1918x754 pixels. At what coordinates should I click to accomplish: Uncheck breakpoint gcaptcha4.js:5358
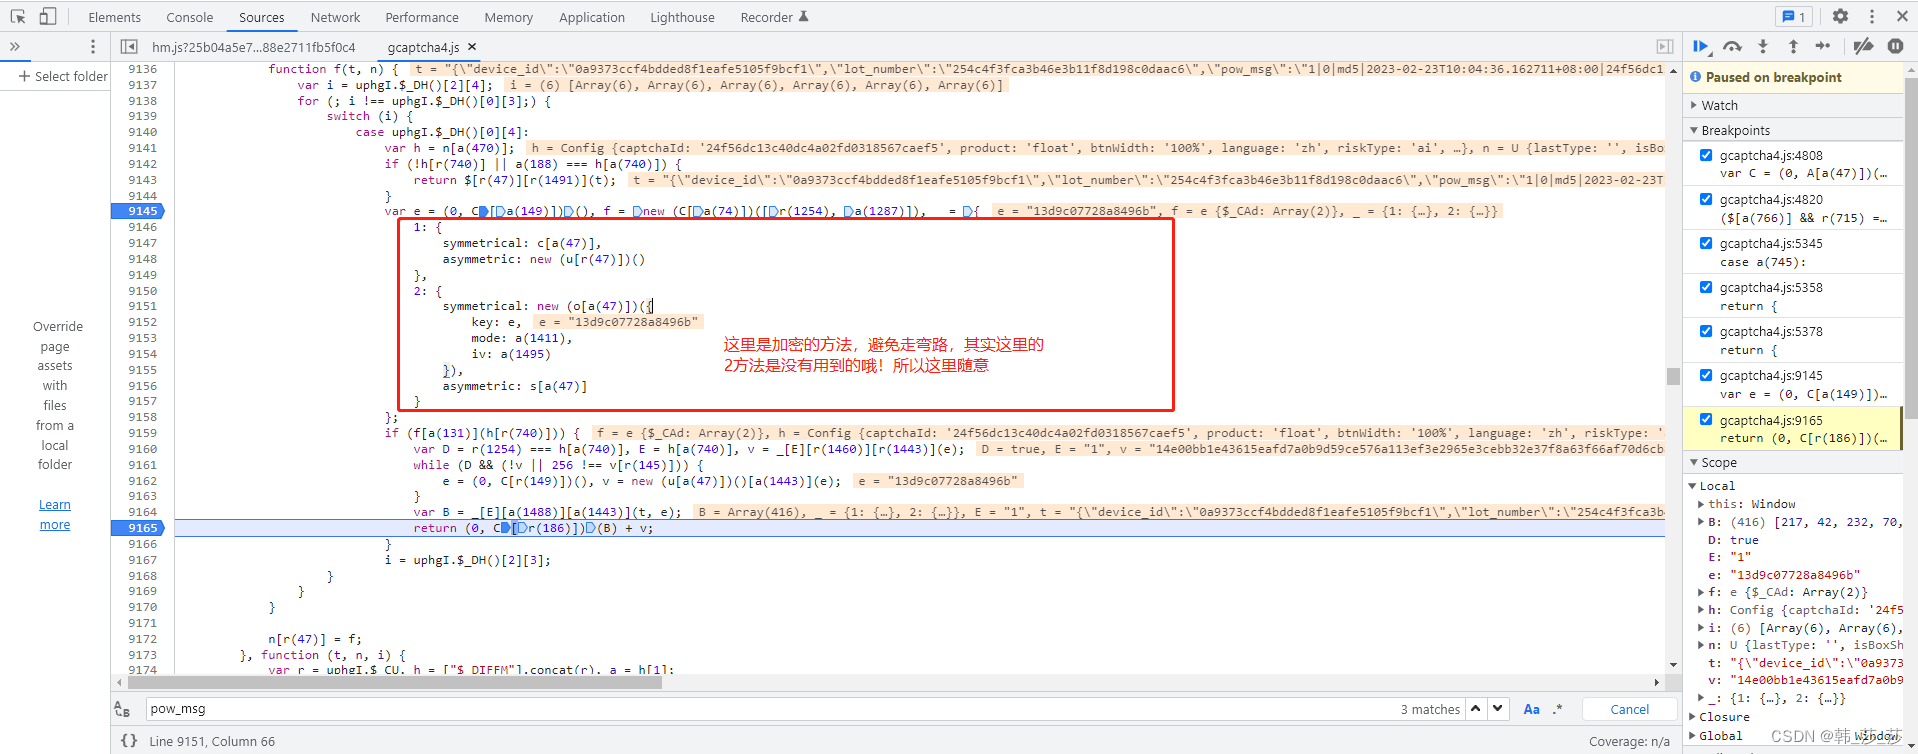(1706, 287)
